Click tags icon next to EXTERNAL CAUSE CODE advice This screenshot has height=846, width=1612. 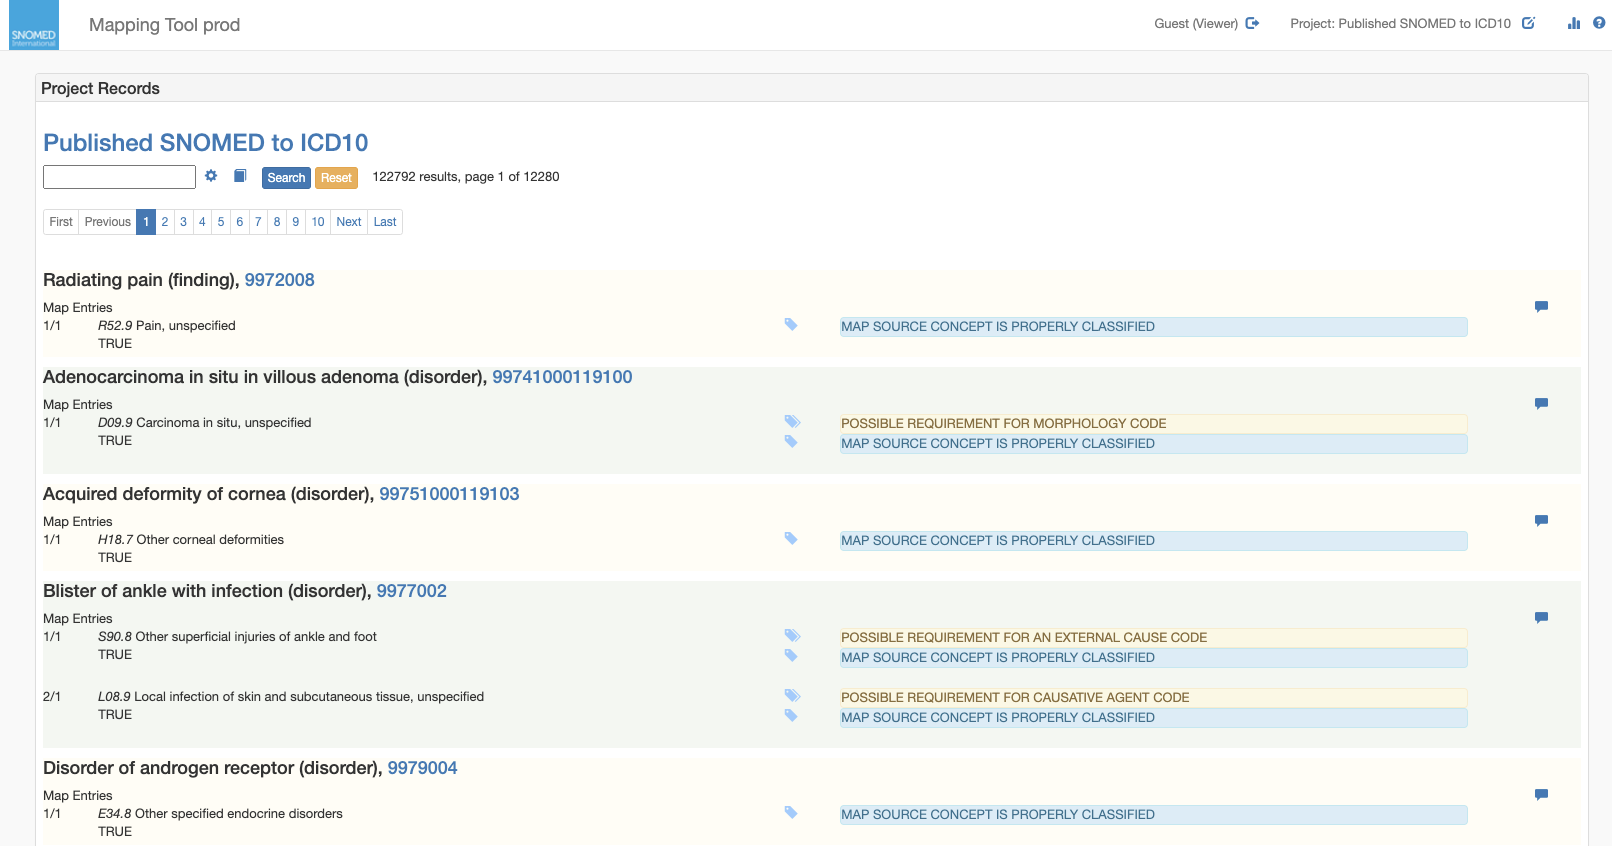point(792,636)
